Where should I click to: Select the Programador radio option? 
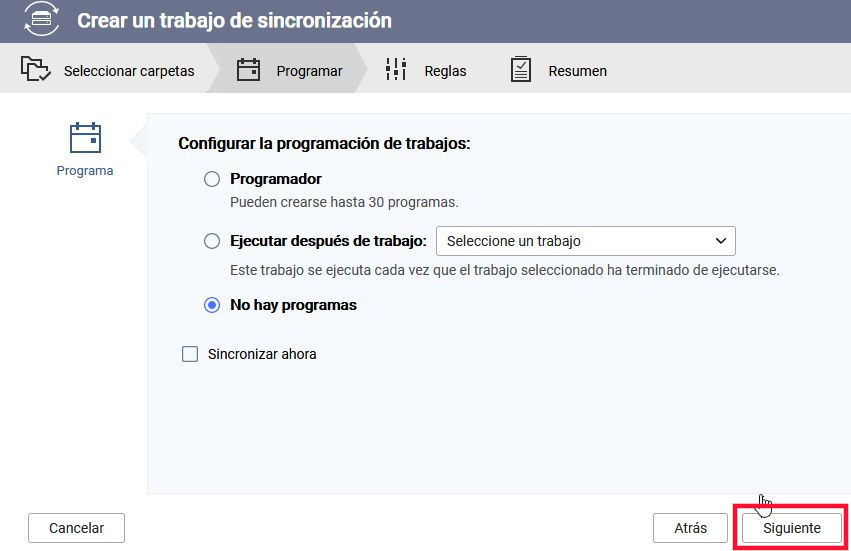click(212, 179)
